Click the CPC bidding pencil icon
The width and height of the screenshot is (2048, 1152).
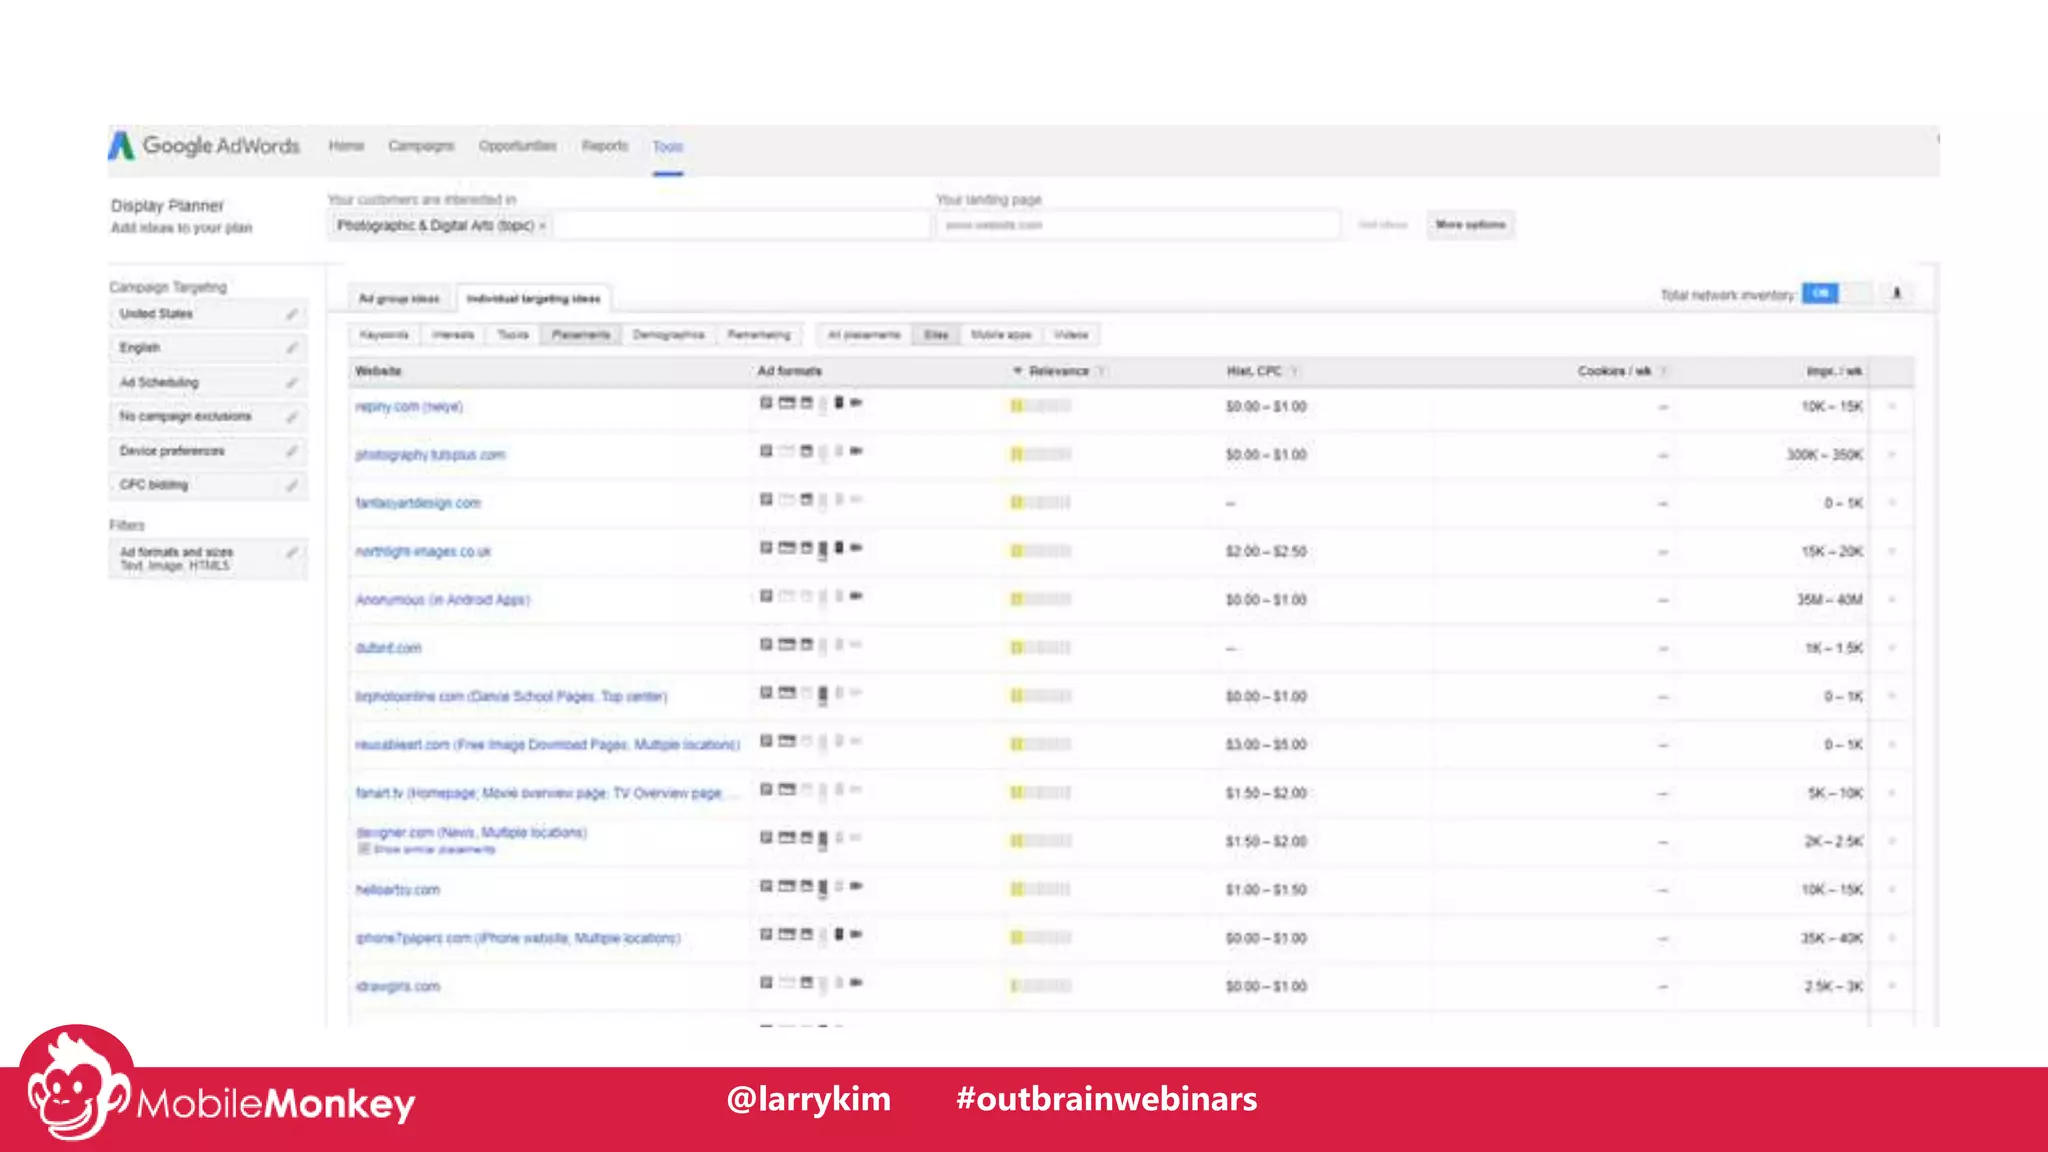coord(291,485)
